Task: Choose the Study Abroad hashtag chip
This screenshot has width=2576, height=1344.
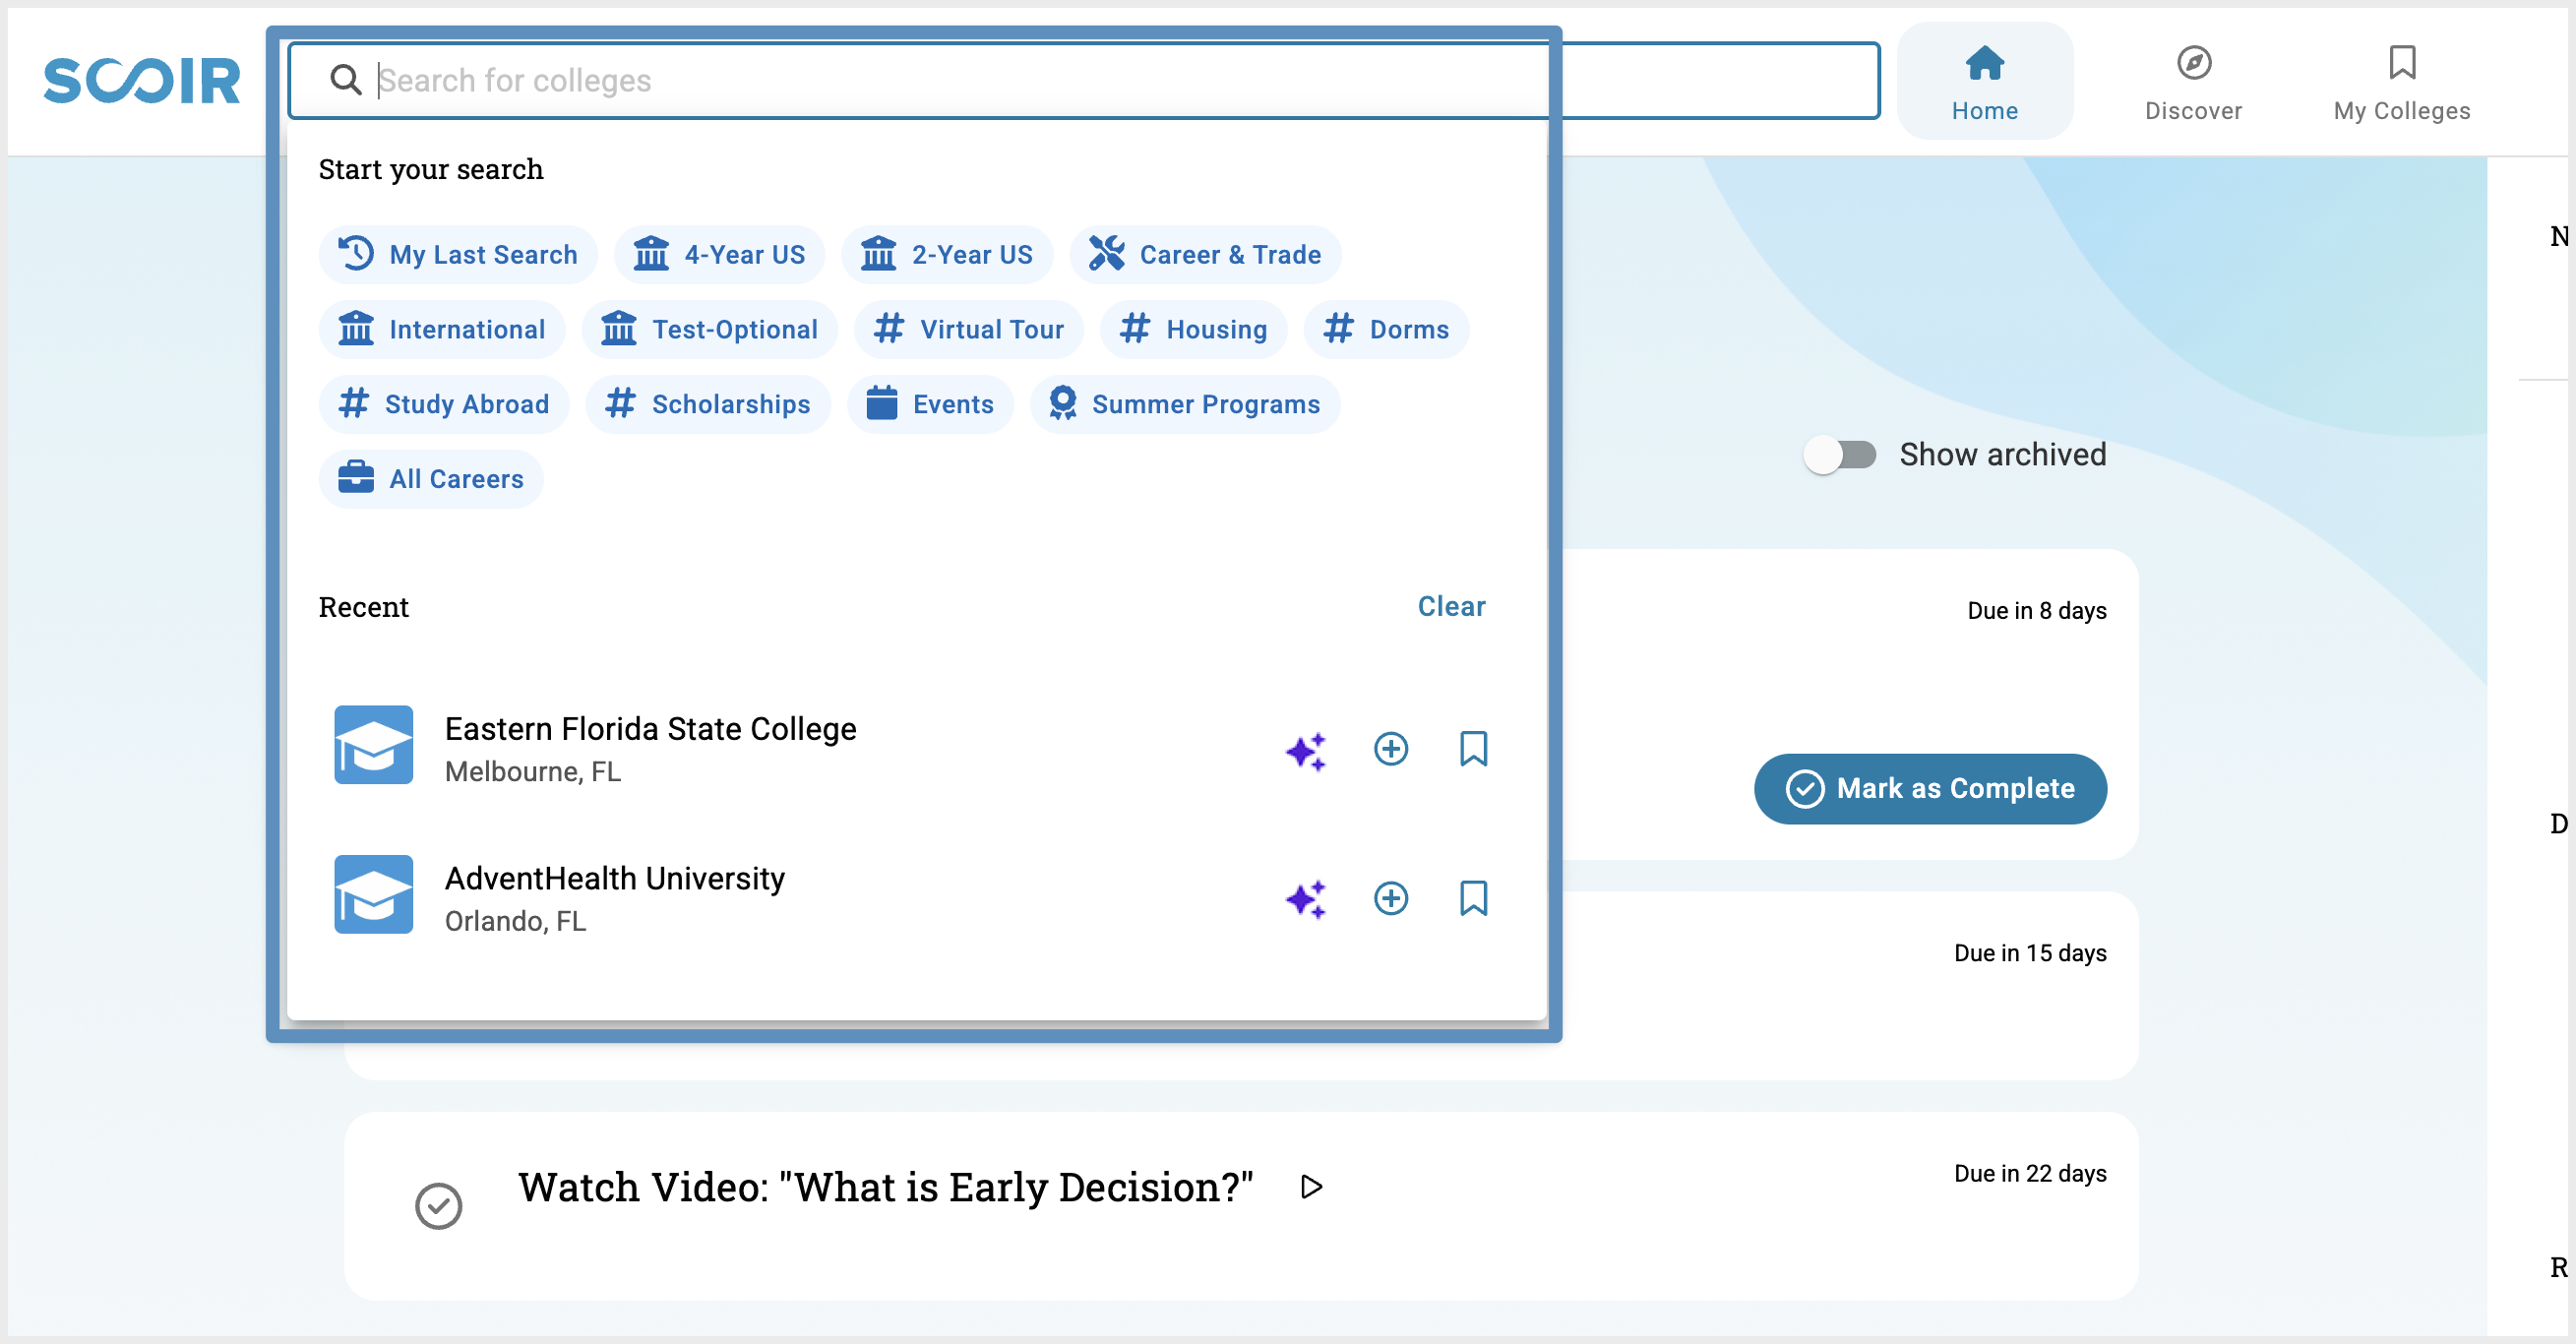Action: [444, 404]
